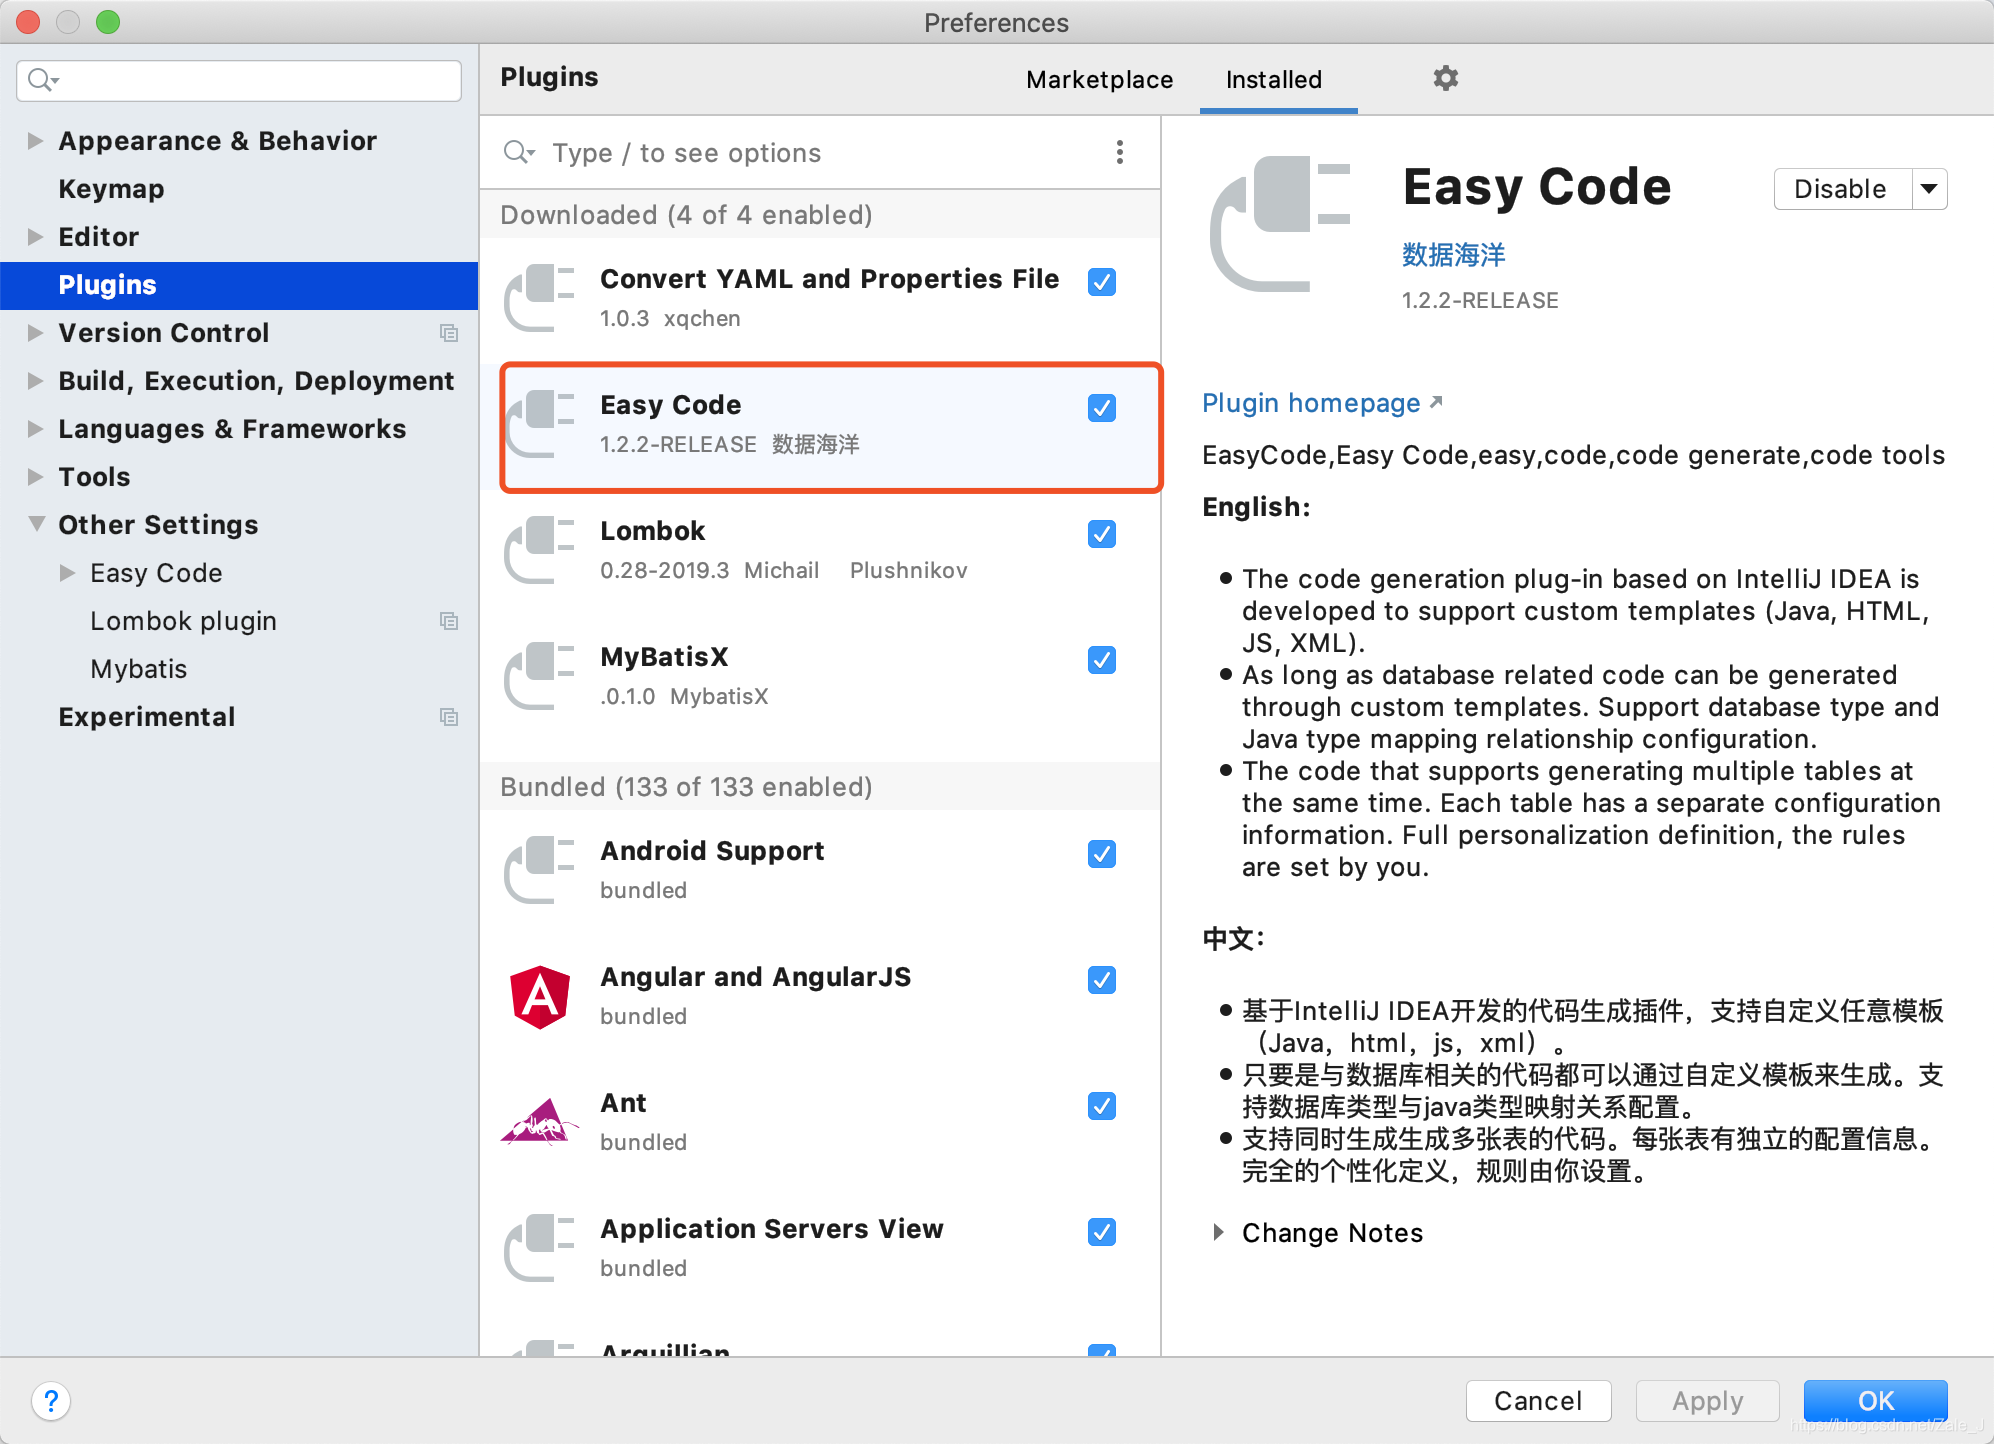
Task: Toggle the Lombok plugin checkbox
Action: pos(1102,534)
